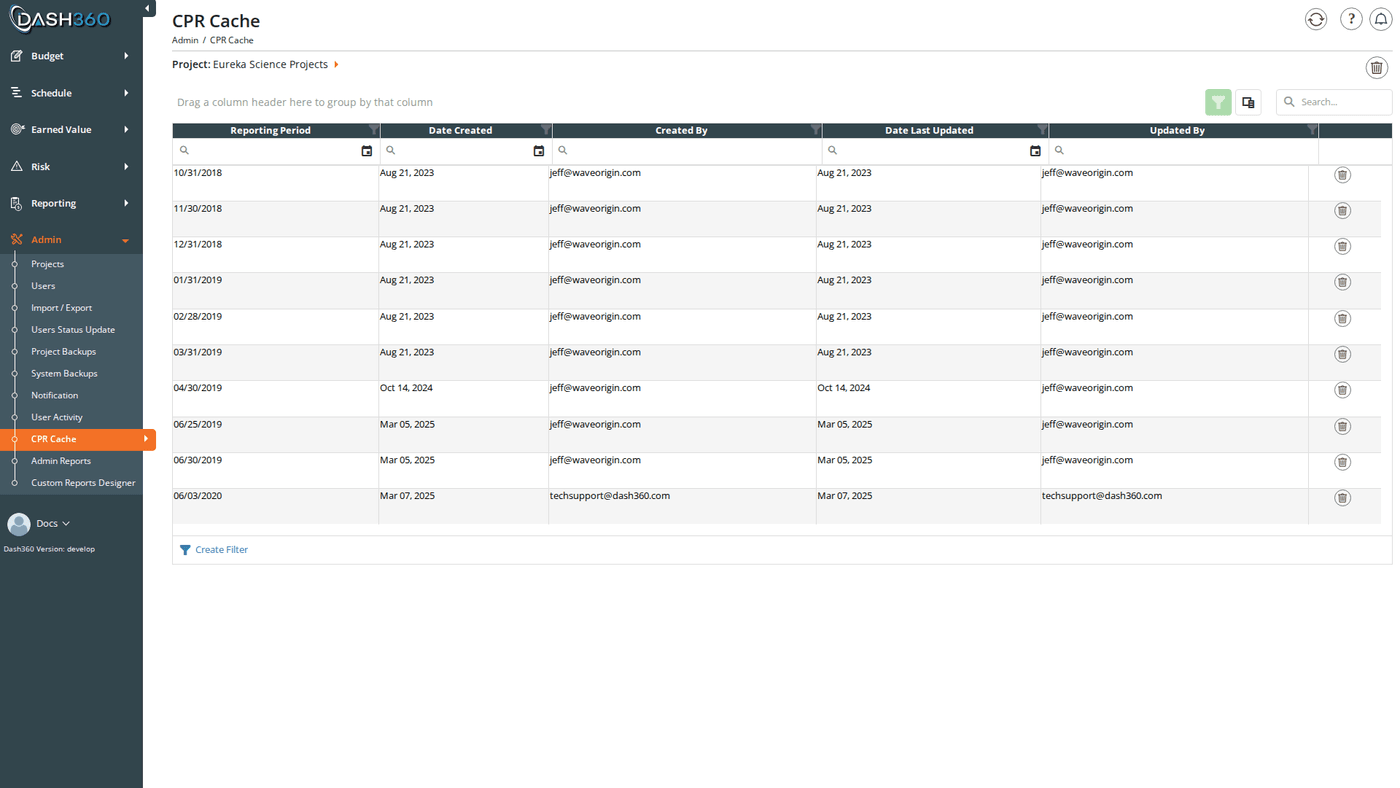Open the notifications bell icon
Viewport: 1400px width, 788px height.
coord(1381,19)
